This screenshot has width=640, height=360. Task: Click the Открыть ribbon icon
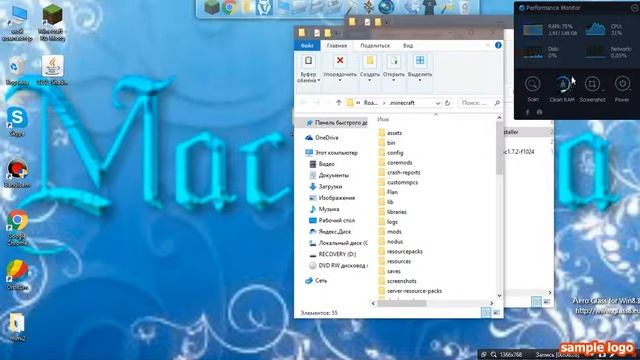(394, 61)
